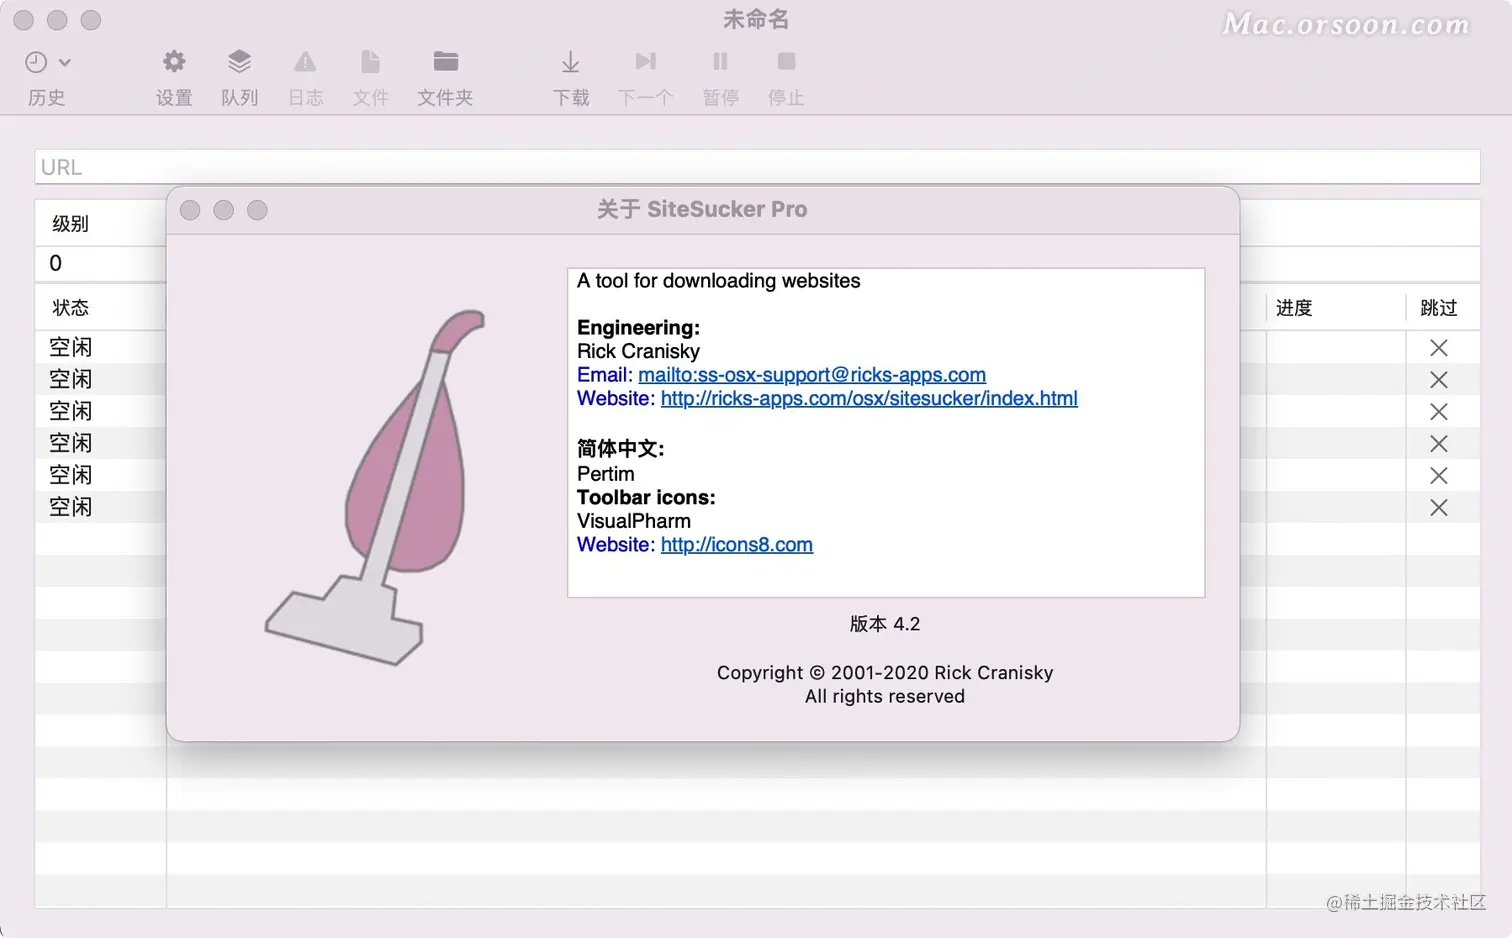Open the Log (日志) warning icon
The height and width of the screenshot is (938, 1512).
(305, 62)
